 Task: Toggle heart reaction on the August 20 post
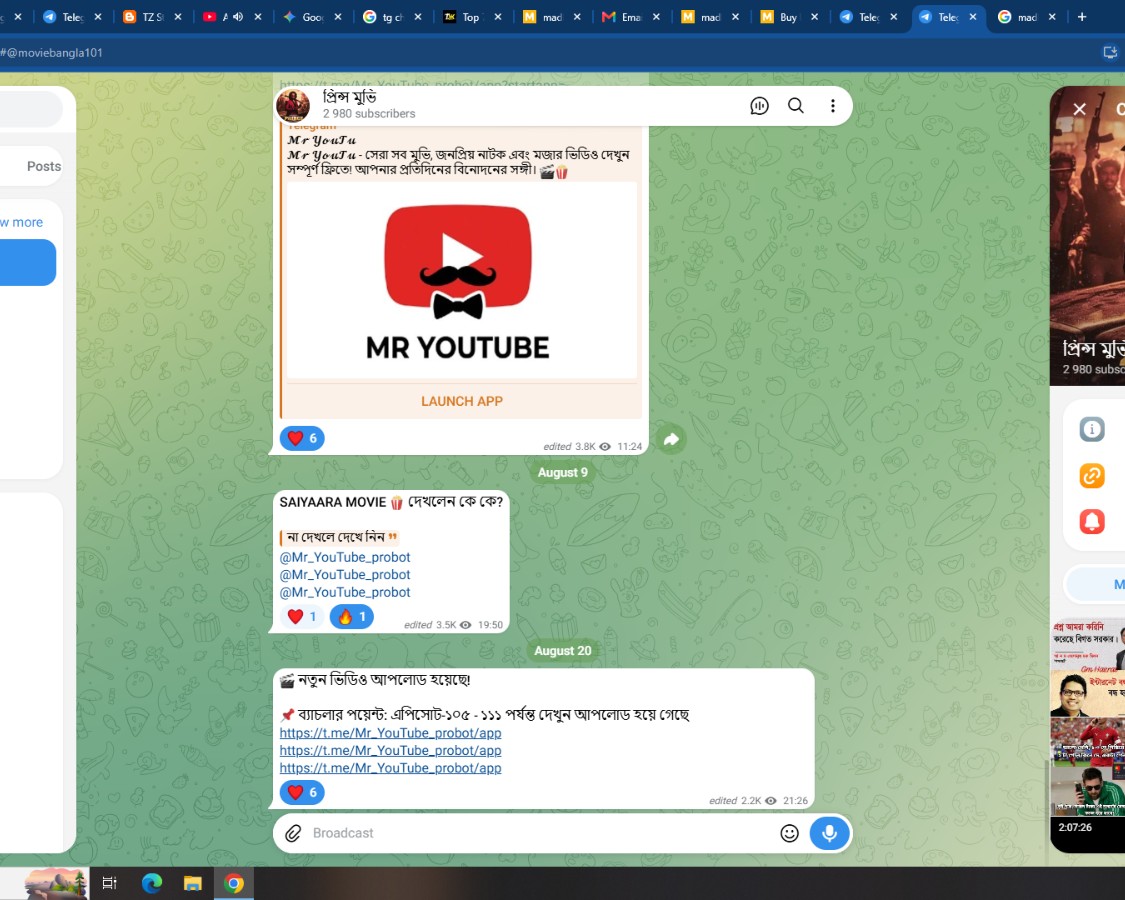click(302, 792)
